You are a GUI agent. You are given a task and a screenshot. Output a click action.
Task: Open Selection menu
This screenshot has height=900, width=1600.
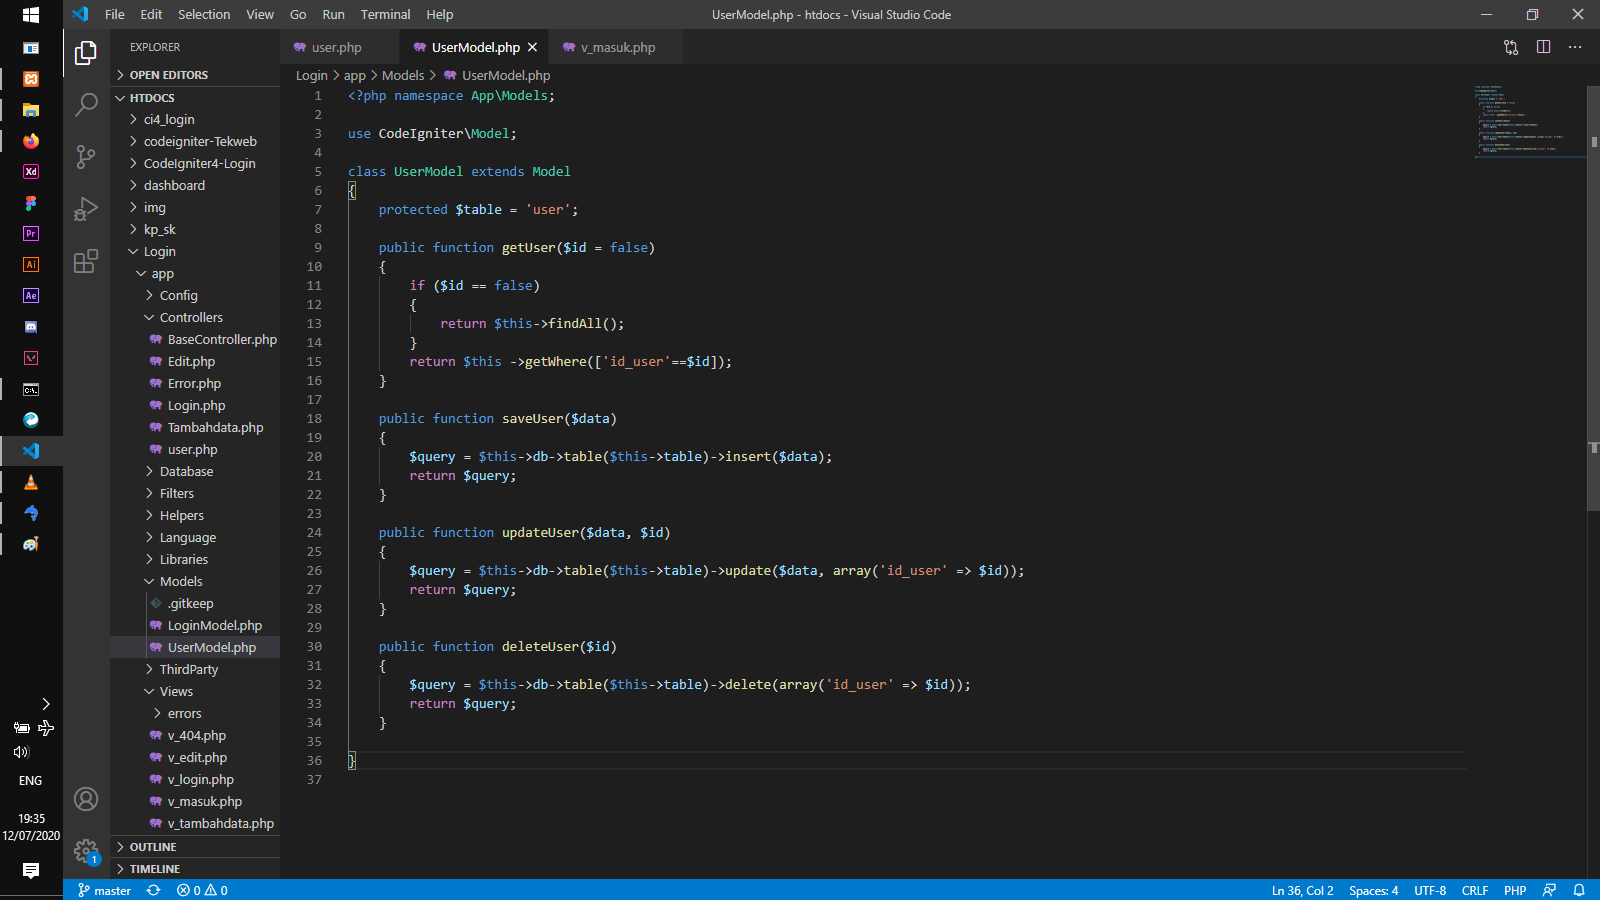click(204, 14)
